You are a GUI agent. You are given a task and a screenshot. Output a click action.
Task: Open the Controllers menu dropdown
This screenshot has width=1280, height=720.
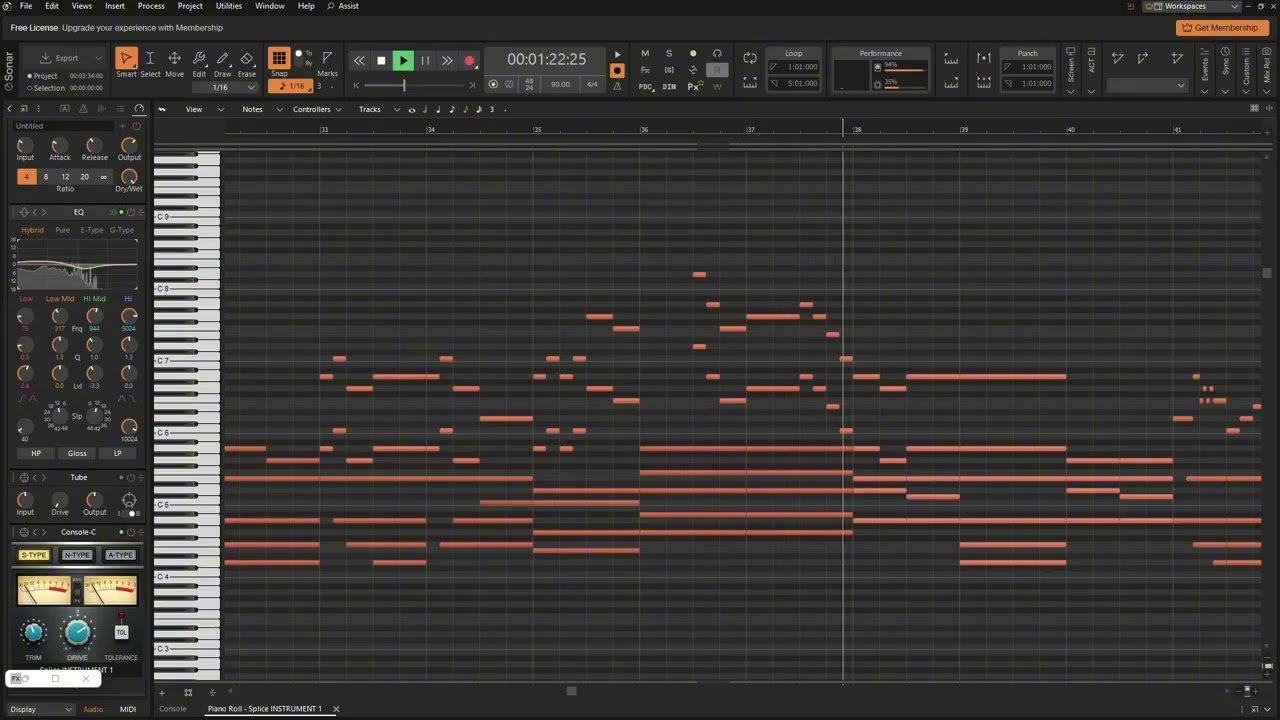(339, 110)
